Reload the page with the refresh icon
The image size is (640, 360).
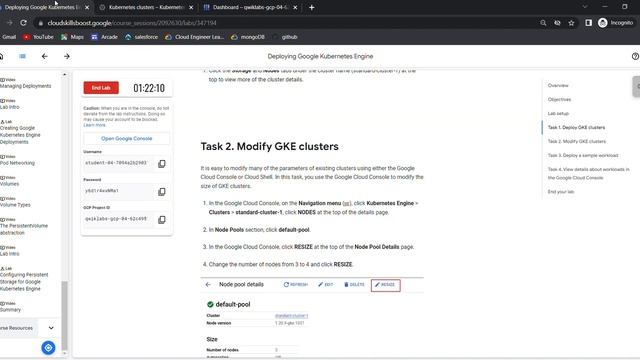tap(24, 23)
